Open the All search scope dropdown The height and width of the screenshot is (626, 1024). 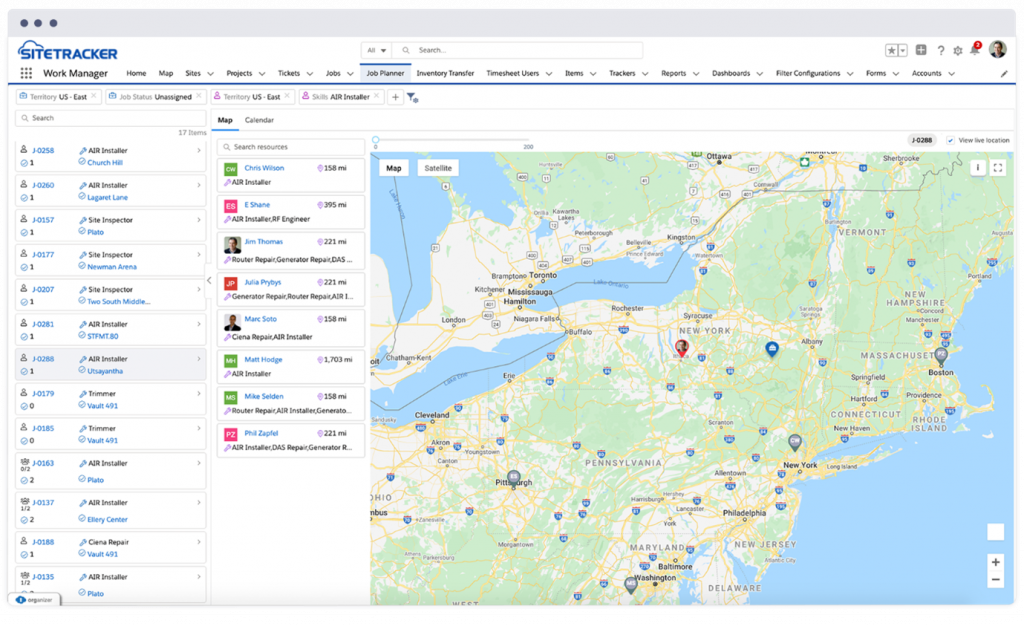coord(376,50)
